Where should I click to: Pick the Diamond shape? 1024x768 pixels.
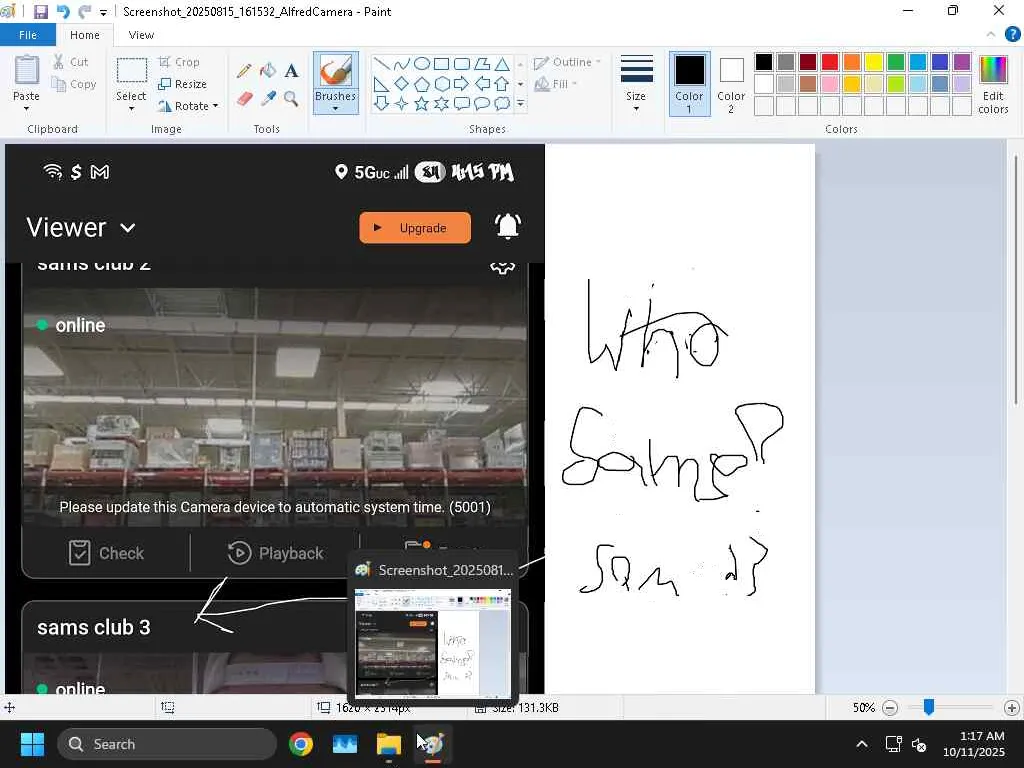click(402, 84)
